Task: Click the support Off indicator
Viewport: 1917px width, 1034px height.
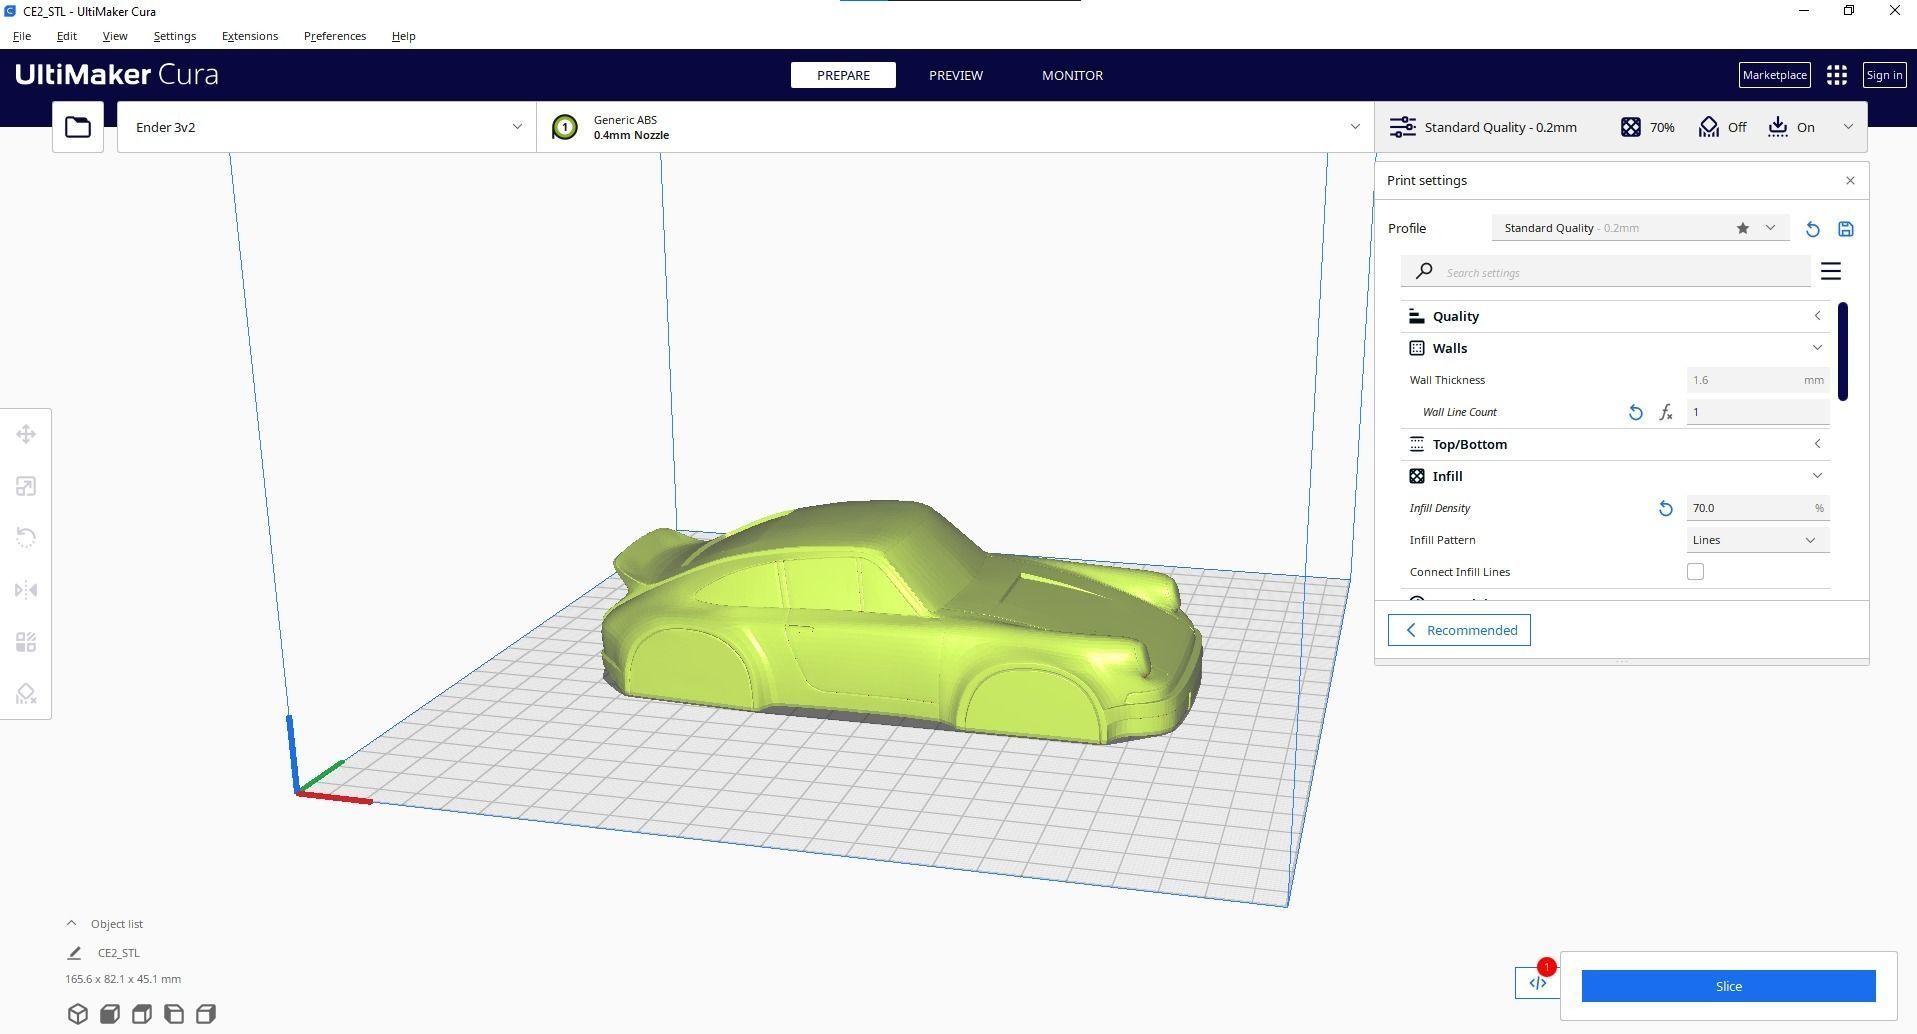Action: tap(1722, 127)
